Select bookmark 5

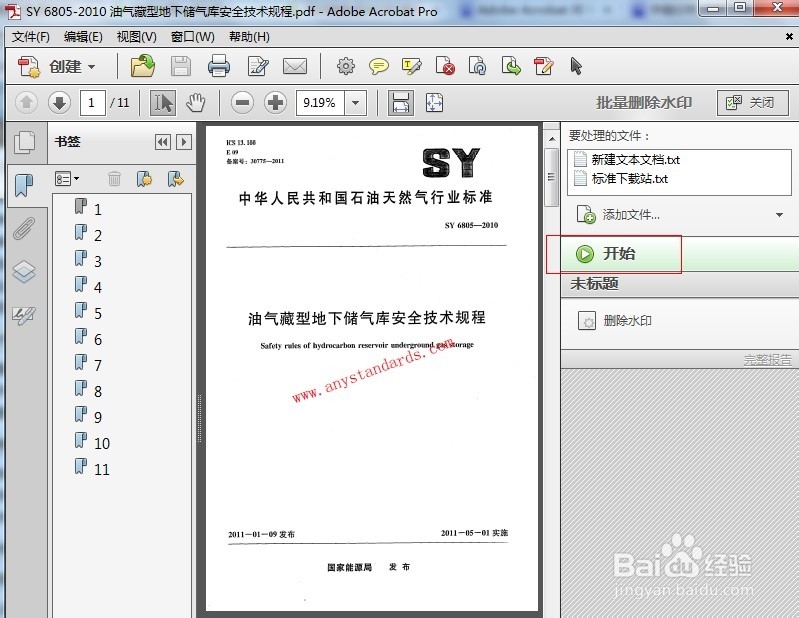click(89, 312)
